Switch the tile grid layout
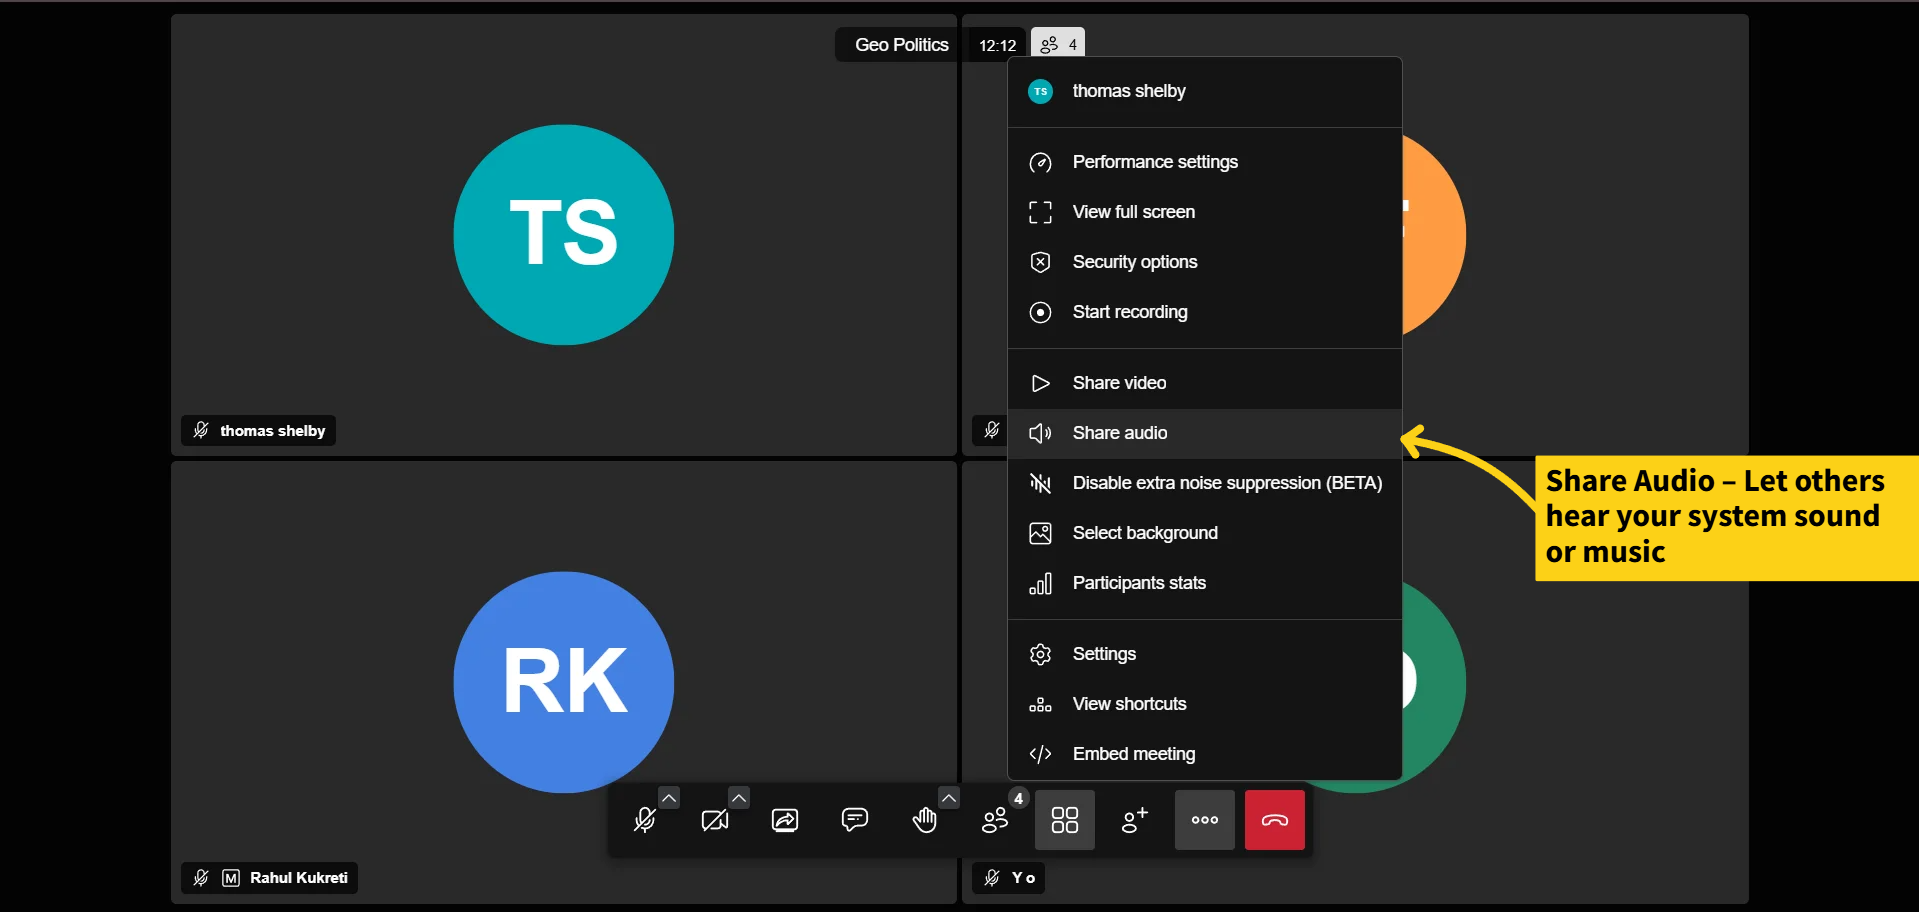Image resolution: width=1919 pixels, height=912 pixels. coord(1064,820)
